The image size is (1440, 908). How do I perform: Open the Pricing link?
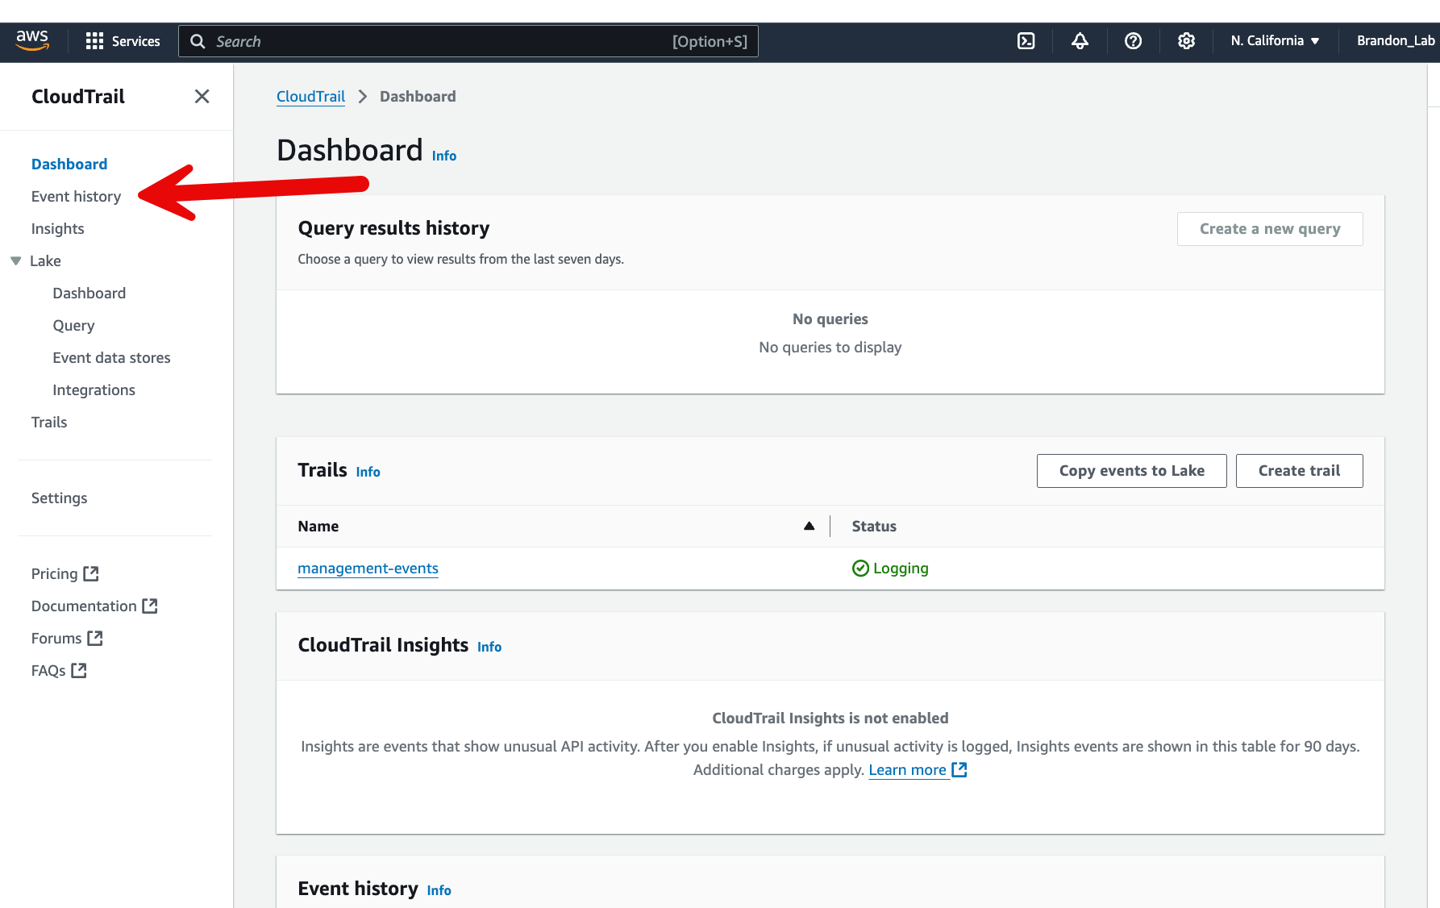tap(54, 574)
